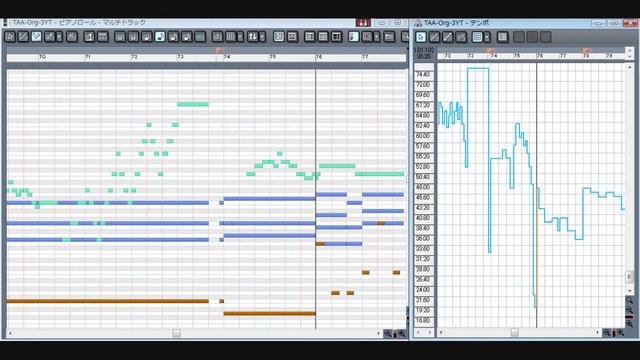Click the zoom-in magnifier at piano roll bottom right

[402, 334]
